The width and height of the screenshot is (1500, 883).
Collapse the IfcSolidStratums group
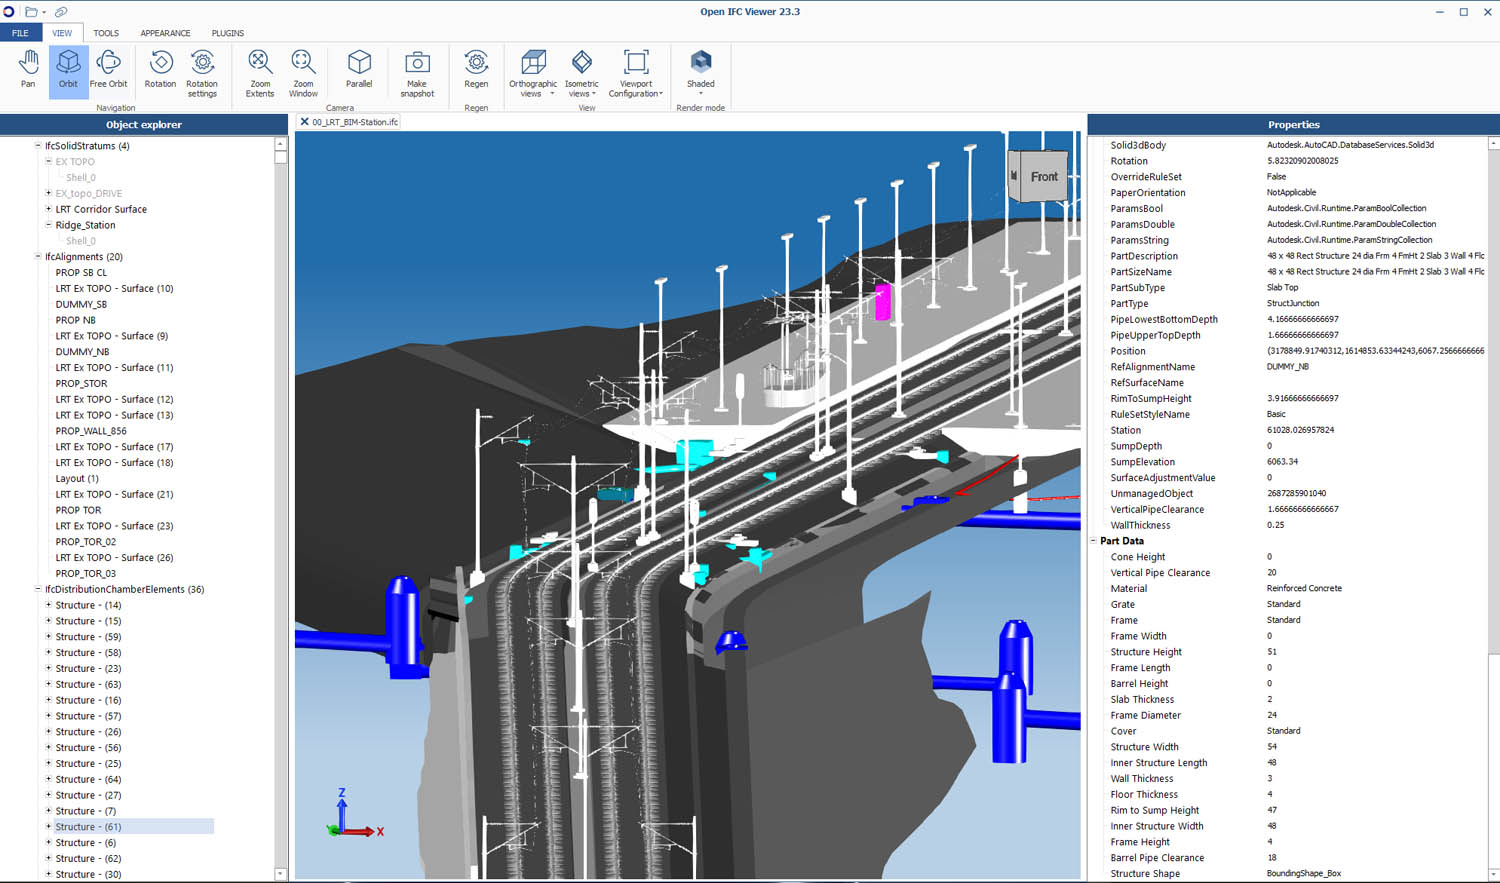[x=38, y=146]
